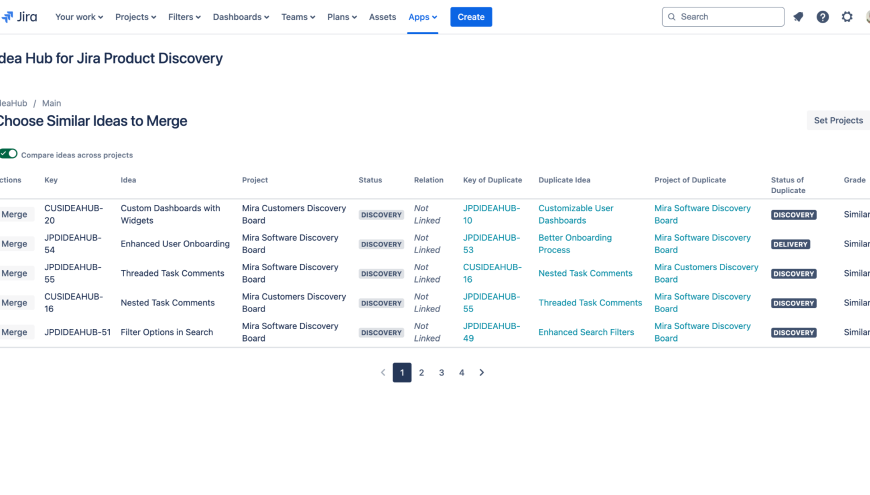Open the help question mark icon

tap(822, 17)
